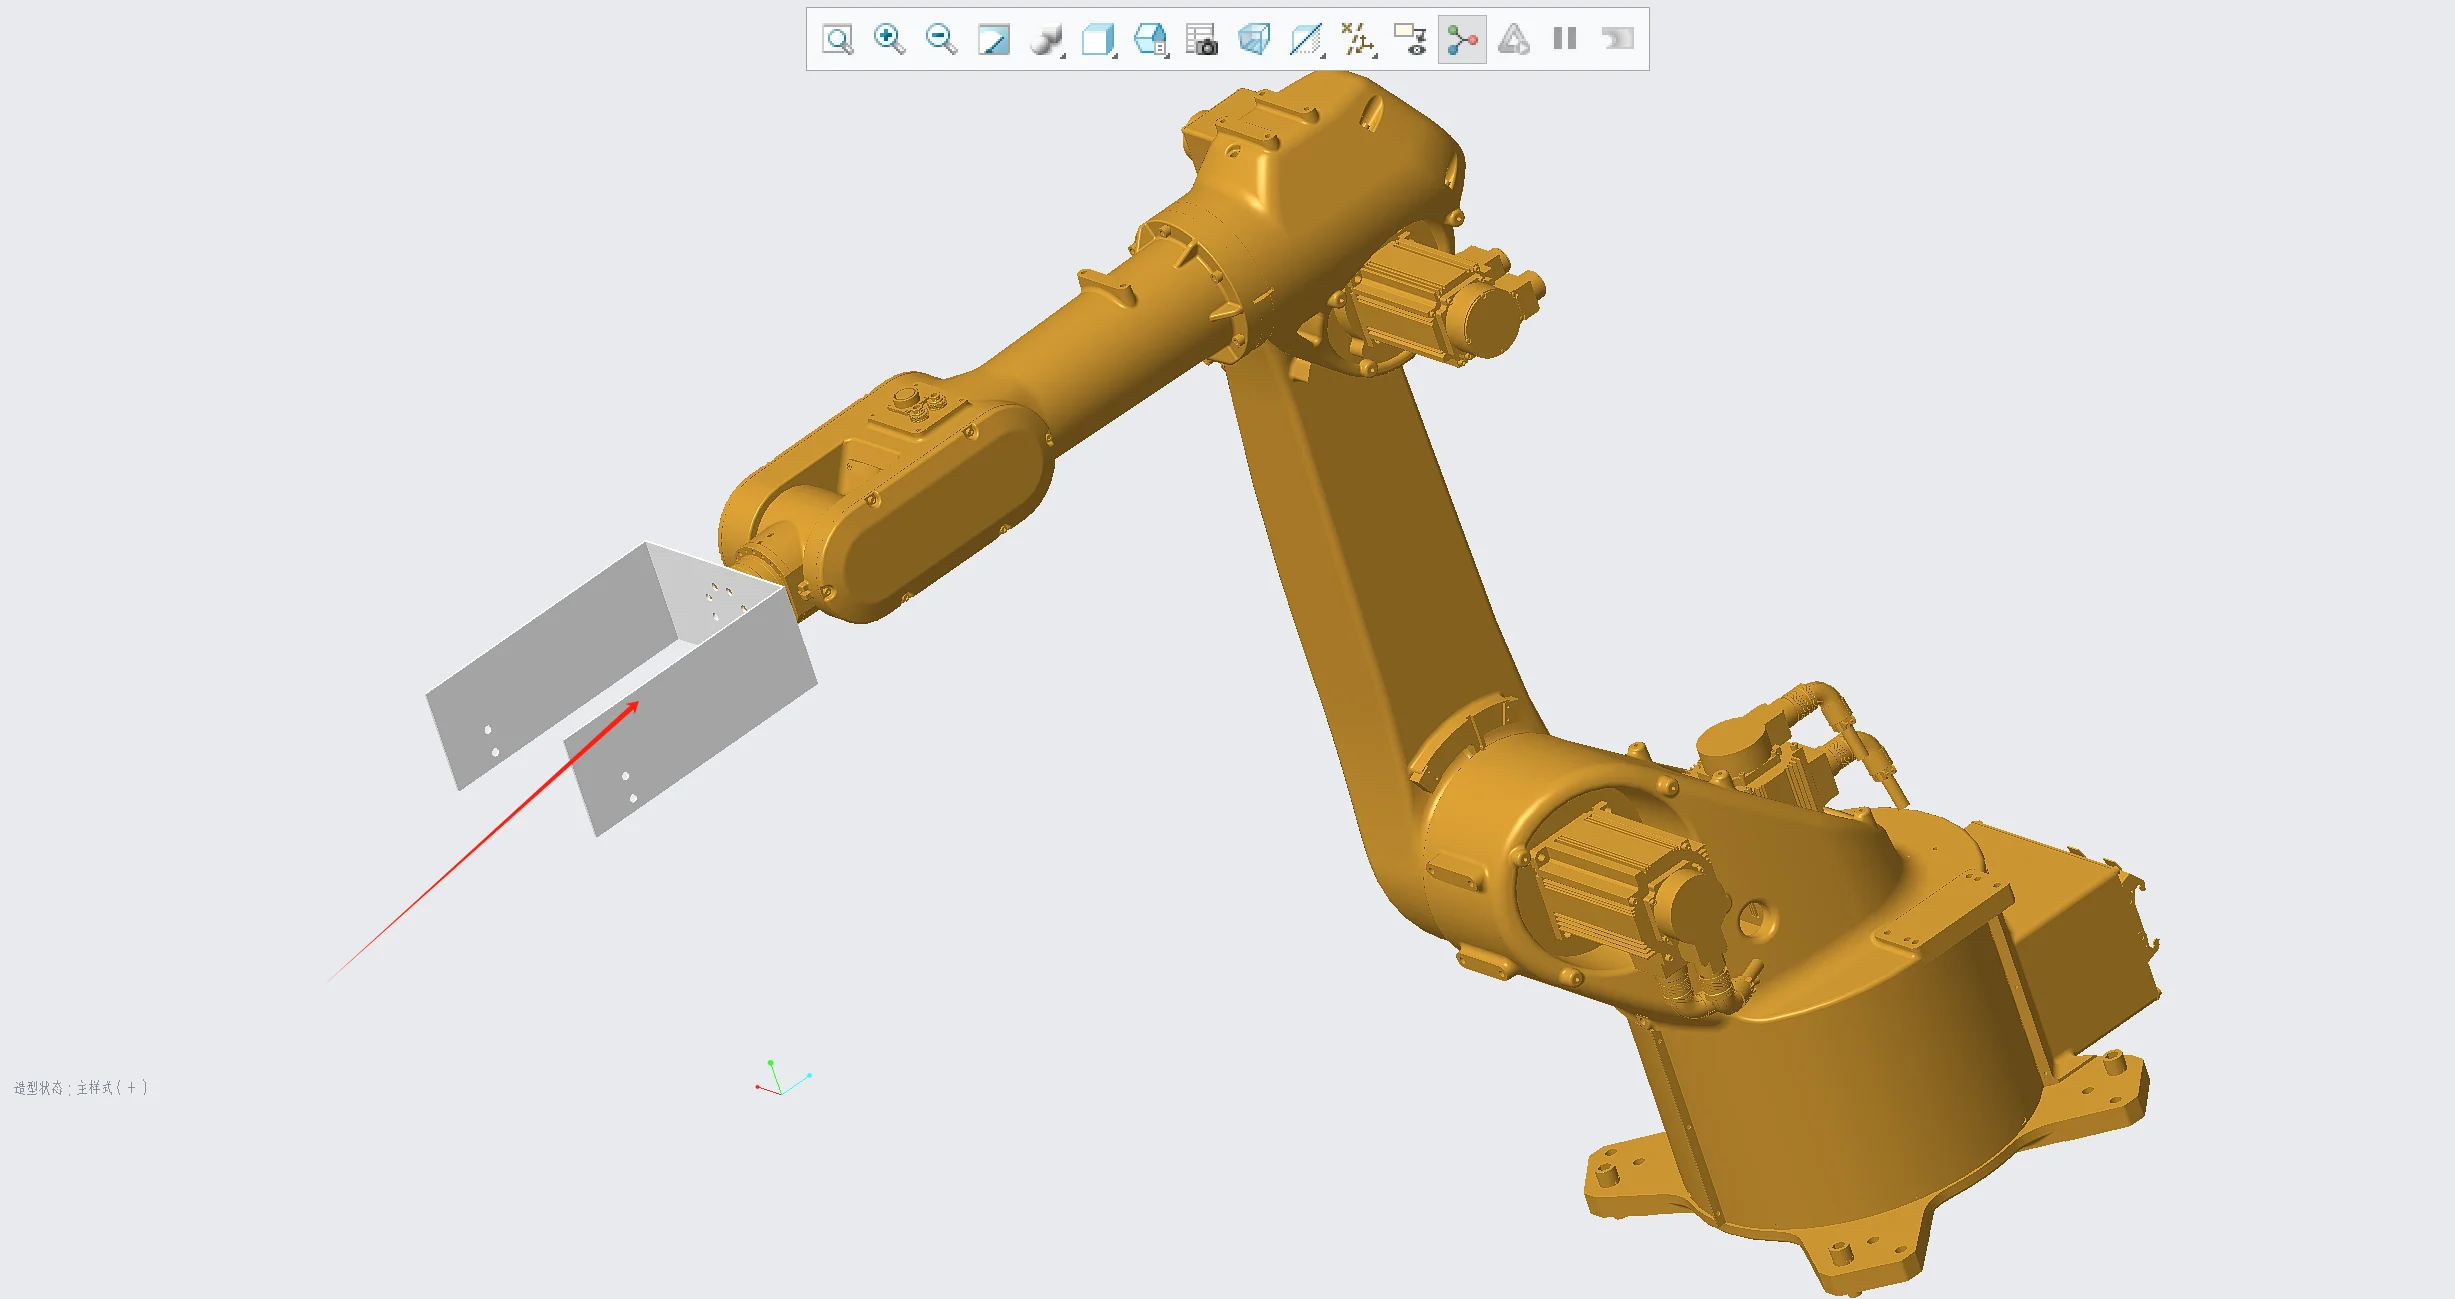Click the view snapshot camera icon

coord(1203,38)
